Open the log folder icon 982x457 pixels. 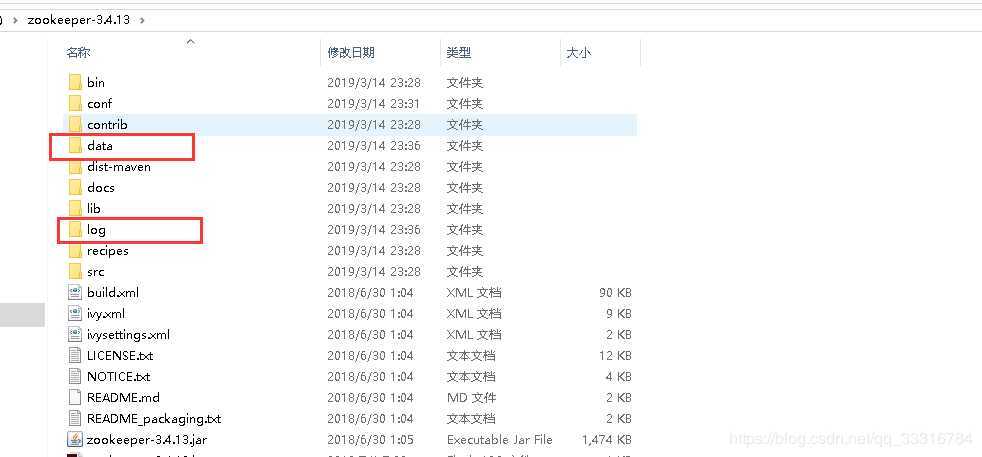pos(75,230)
